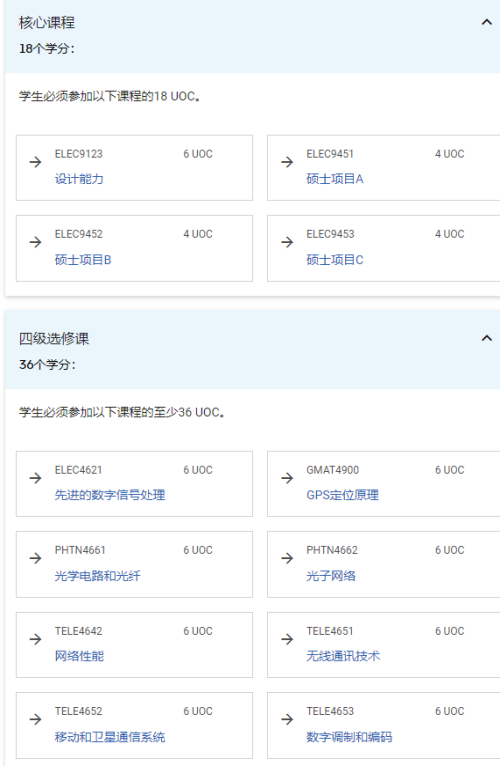Collapse the 四级选修课 section chevron

pos(486,338)
